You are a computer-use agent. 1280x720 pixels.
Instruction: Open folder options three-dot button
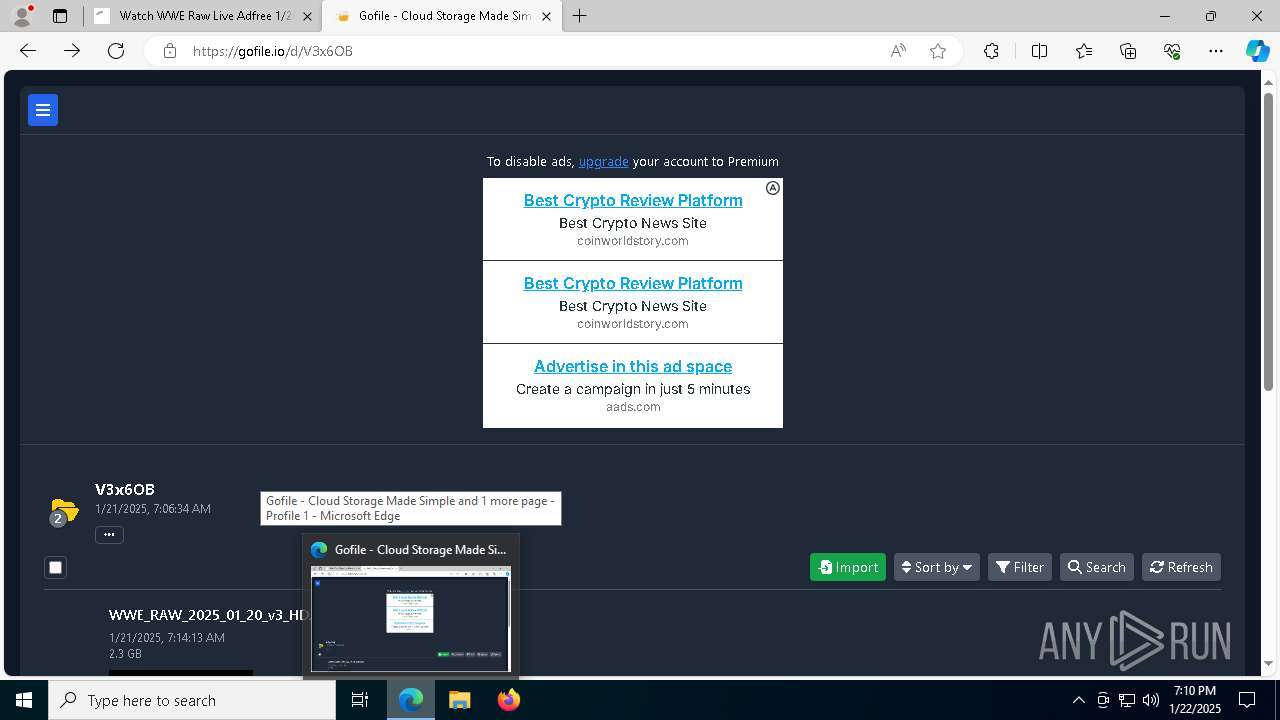(109, 534)
